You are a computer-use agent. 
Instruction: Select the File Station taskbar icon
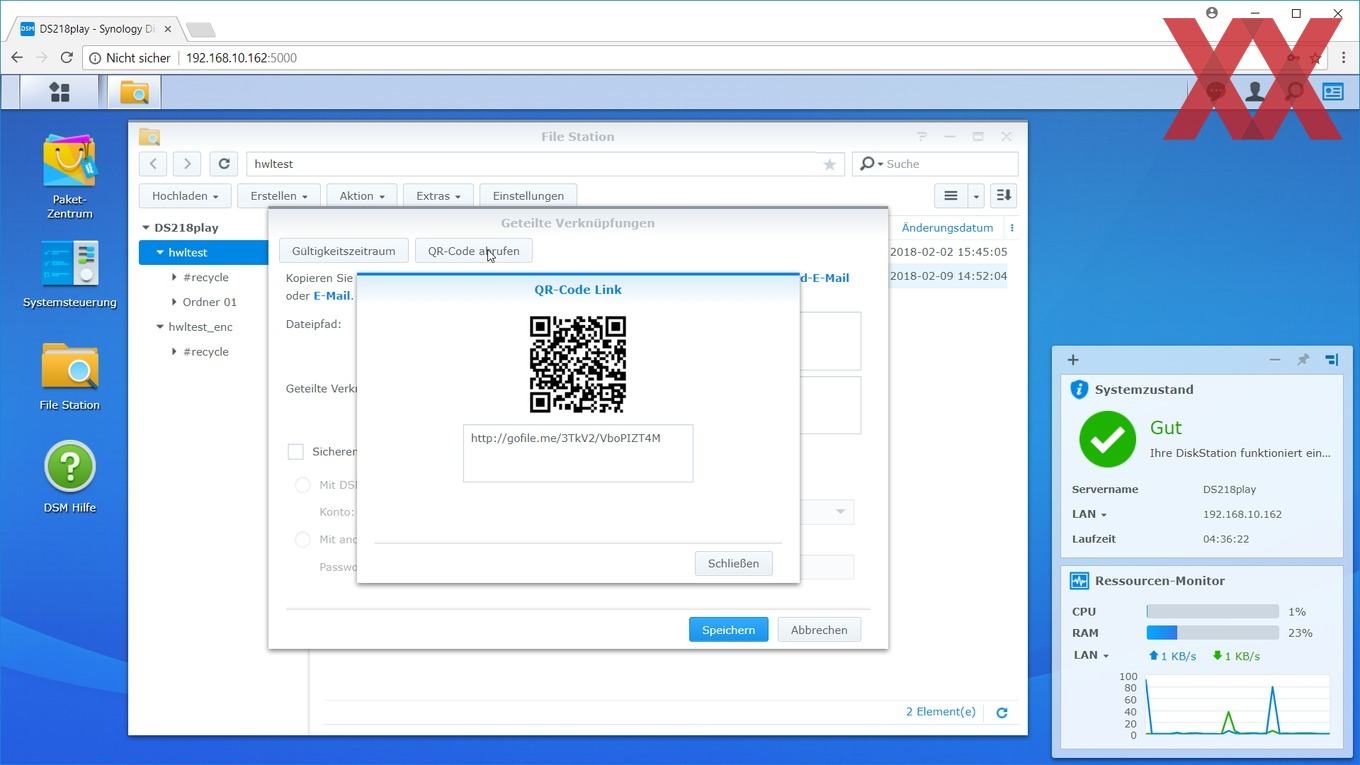click(x=134, y=92)
